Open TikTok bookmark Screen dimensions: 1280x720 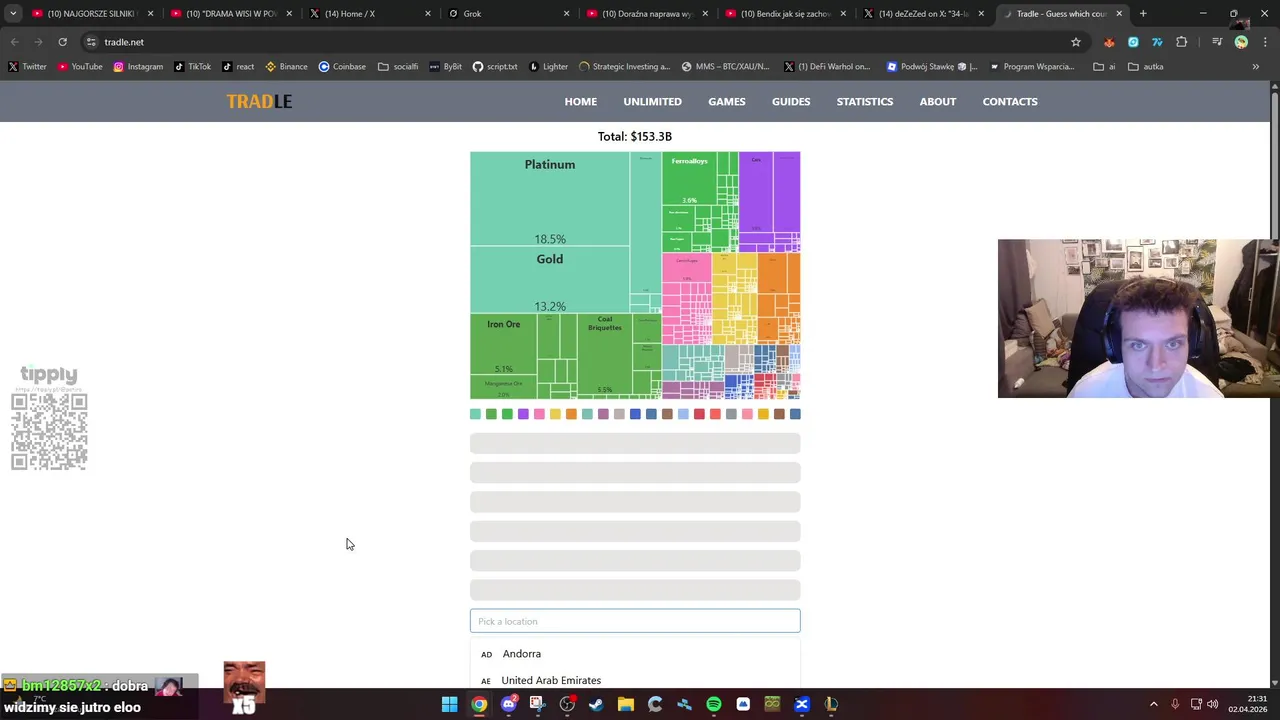point(192,67)
